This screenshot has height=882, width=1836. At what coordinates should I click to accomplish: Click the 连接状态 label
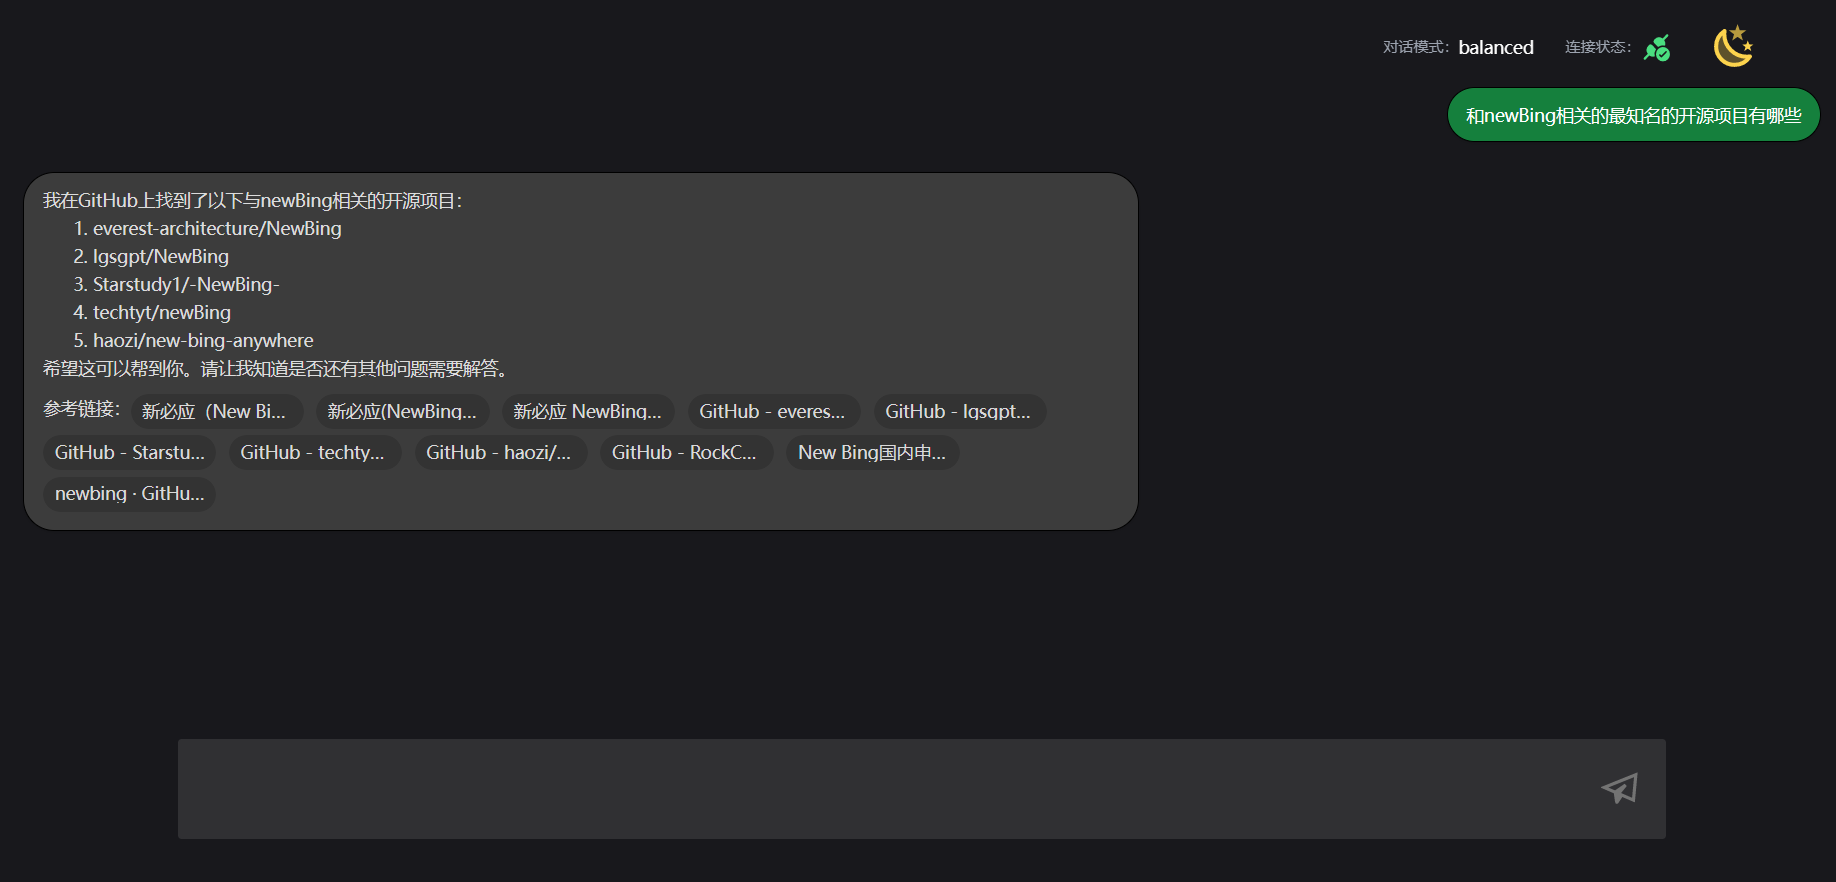[1597, 47]
